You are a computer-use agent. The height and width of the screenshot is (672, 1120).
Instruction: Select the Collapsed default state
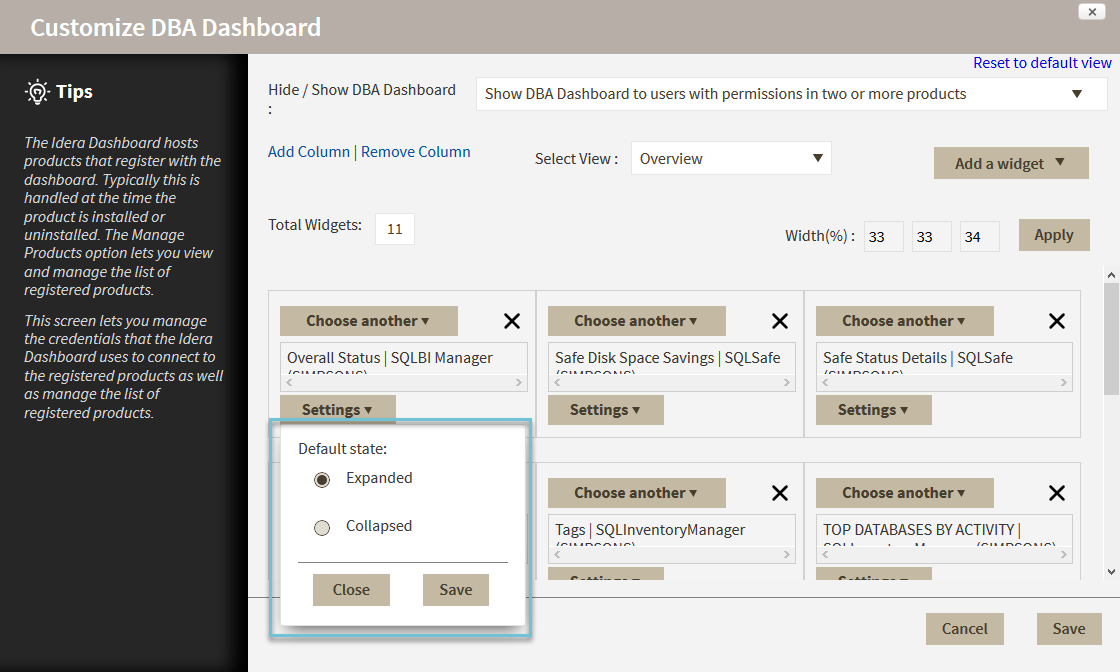coord(322,528)
